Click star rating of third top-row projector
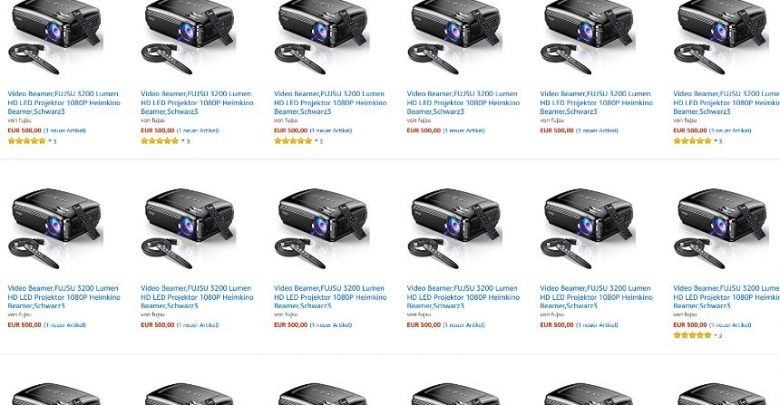The image size is (780, 405). (x=293, y=141)
